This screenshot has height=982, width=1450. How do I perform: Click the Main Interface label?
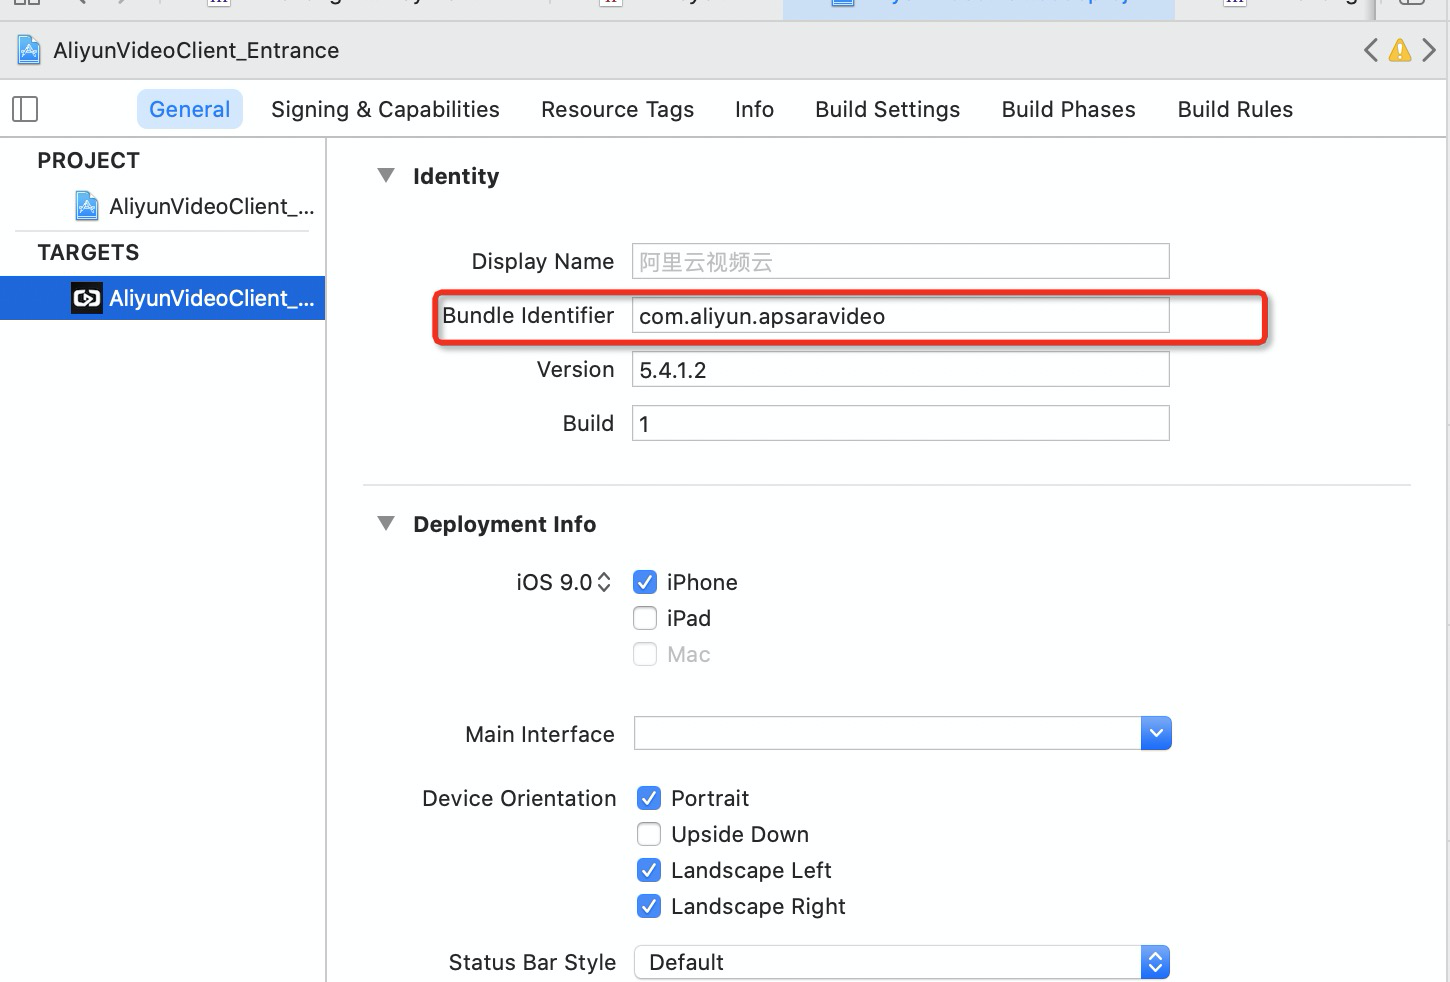[540, 734]
